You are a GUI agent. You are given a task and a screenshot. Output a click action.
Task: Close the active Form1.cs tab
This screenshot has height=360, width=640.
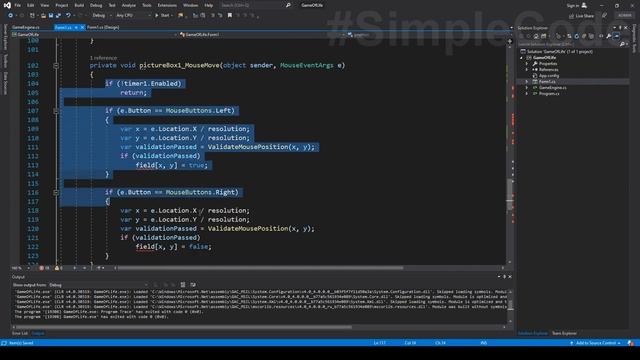[x=82, y=27]
